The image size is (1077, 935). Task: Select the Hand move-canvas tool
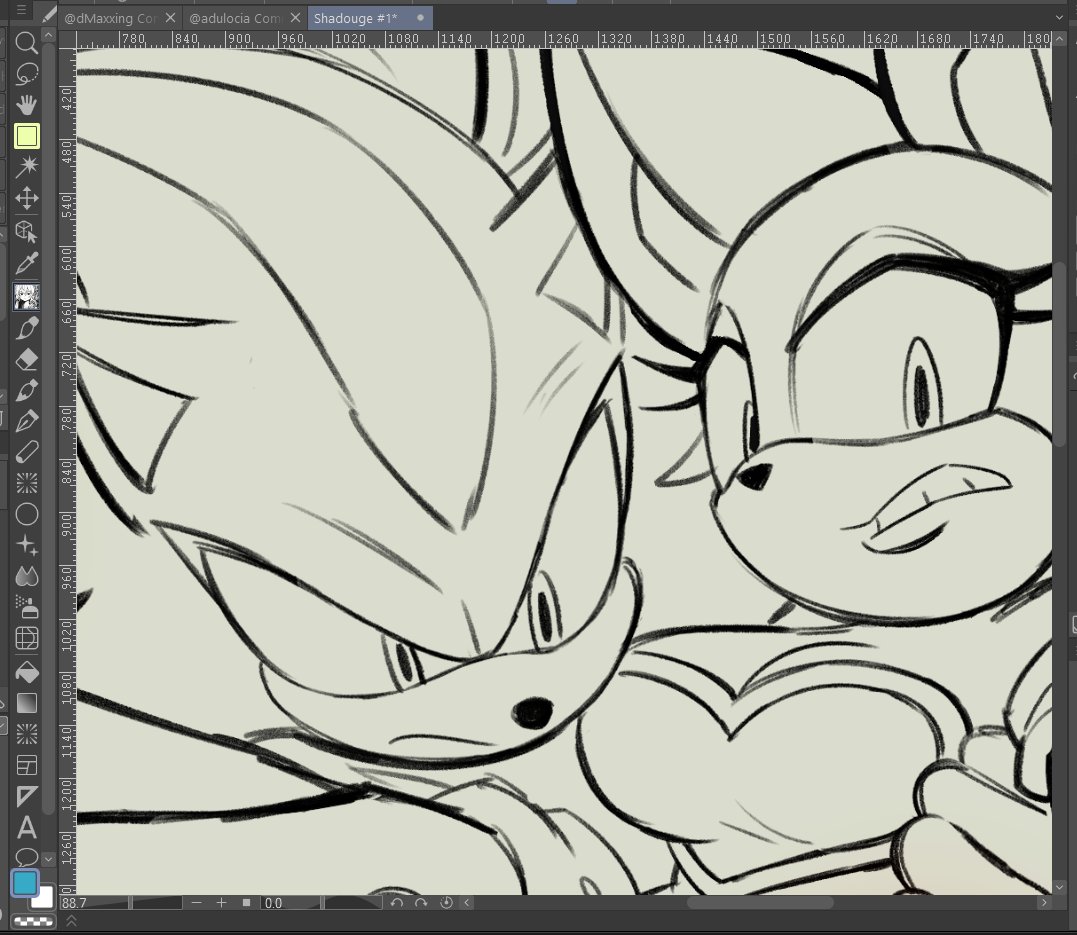point(26,104)
